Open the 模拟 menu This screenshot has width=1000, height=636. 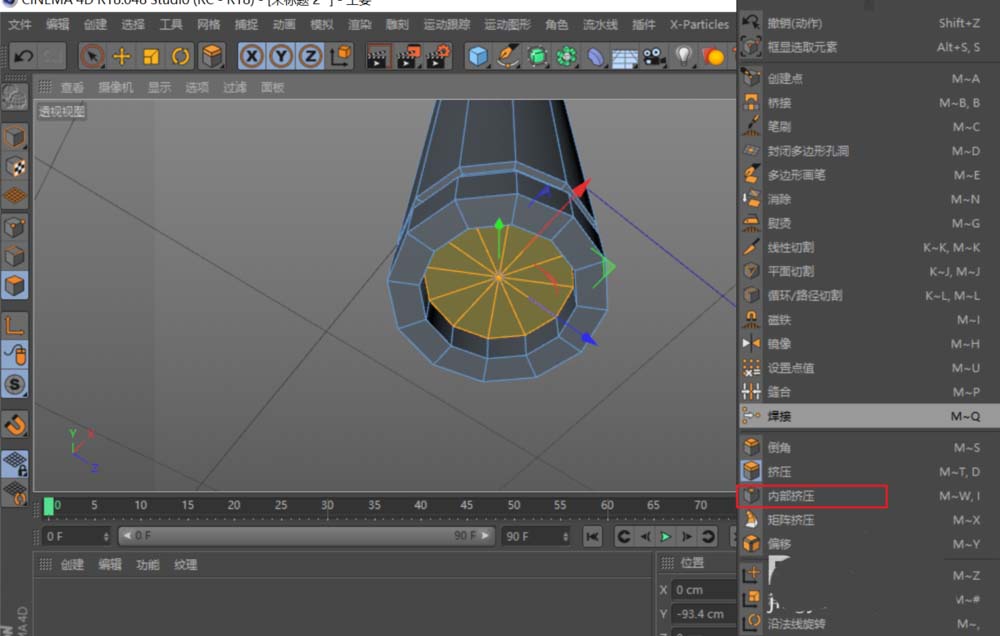pos(321,24)
